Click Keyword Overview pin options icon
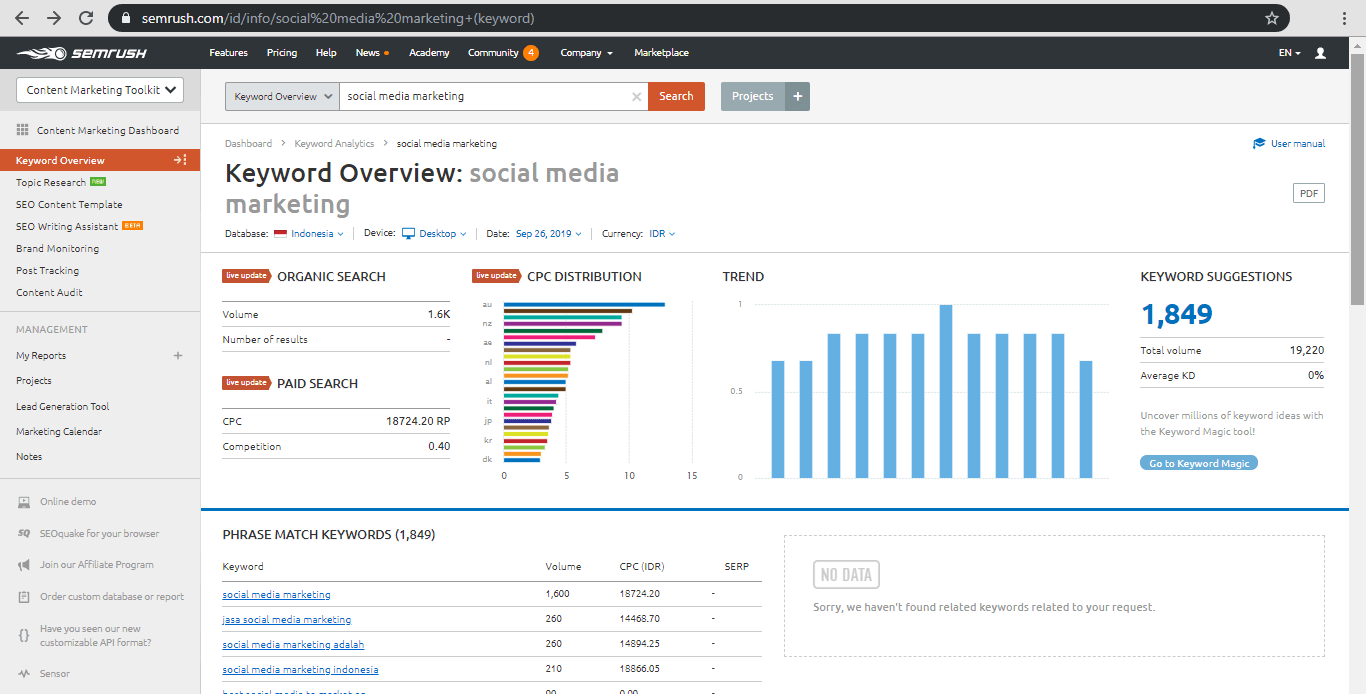Image resolution: width=1366 pixels, height=694 pixels. pyautogui.click(x=180, y=160)
